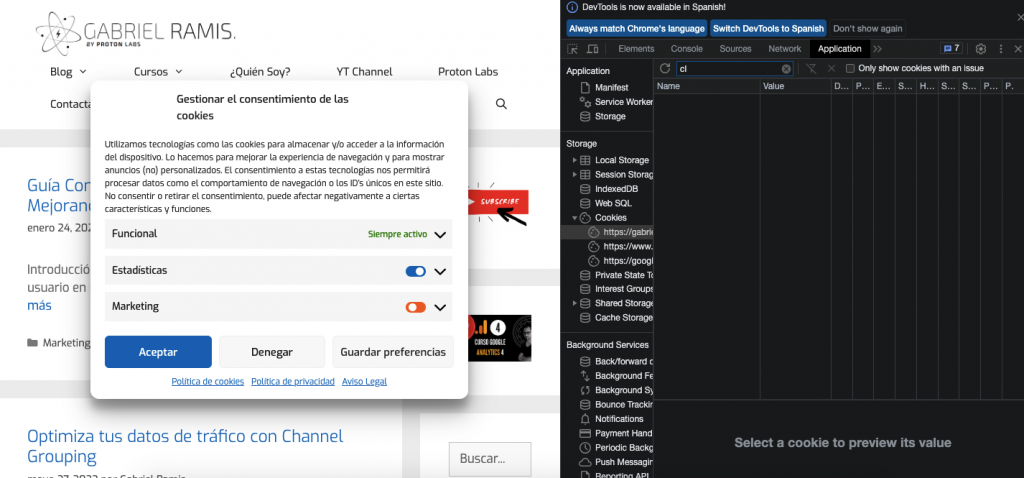Screen dimensions: 1024x478
Task: Click the Aceptar button
Action: 158,352
